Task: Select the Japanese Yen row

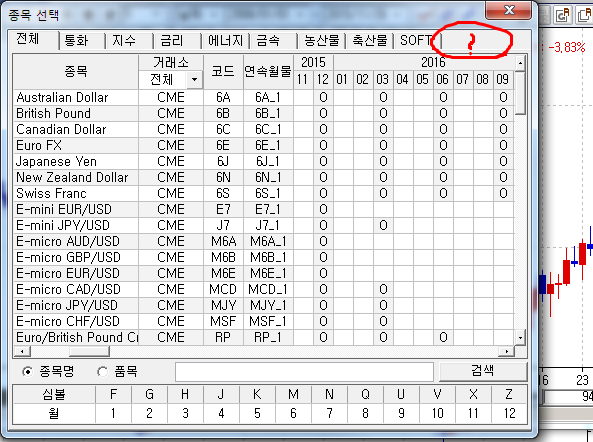Action: coord(264,161)
